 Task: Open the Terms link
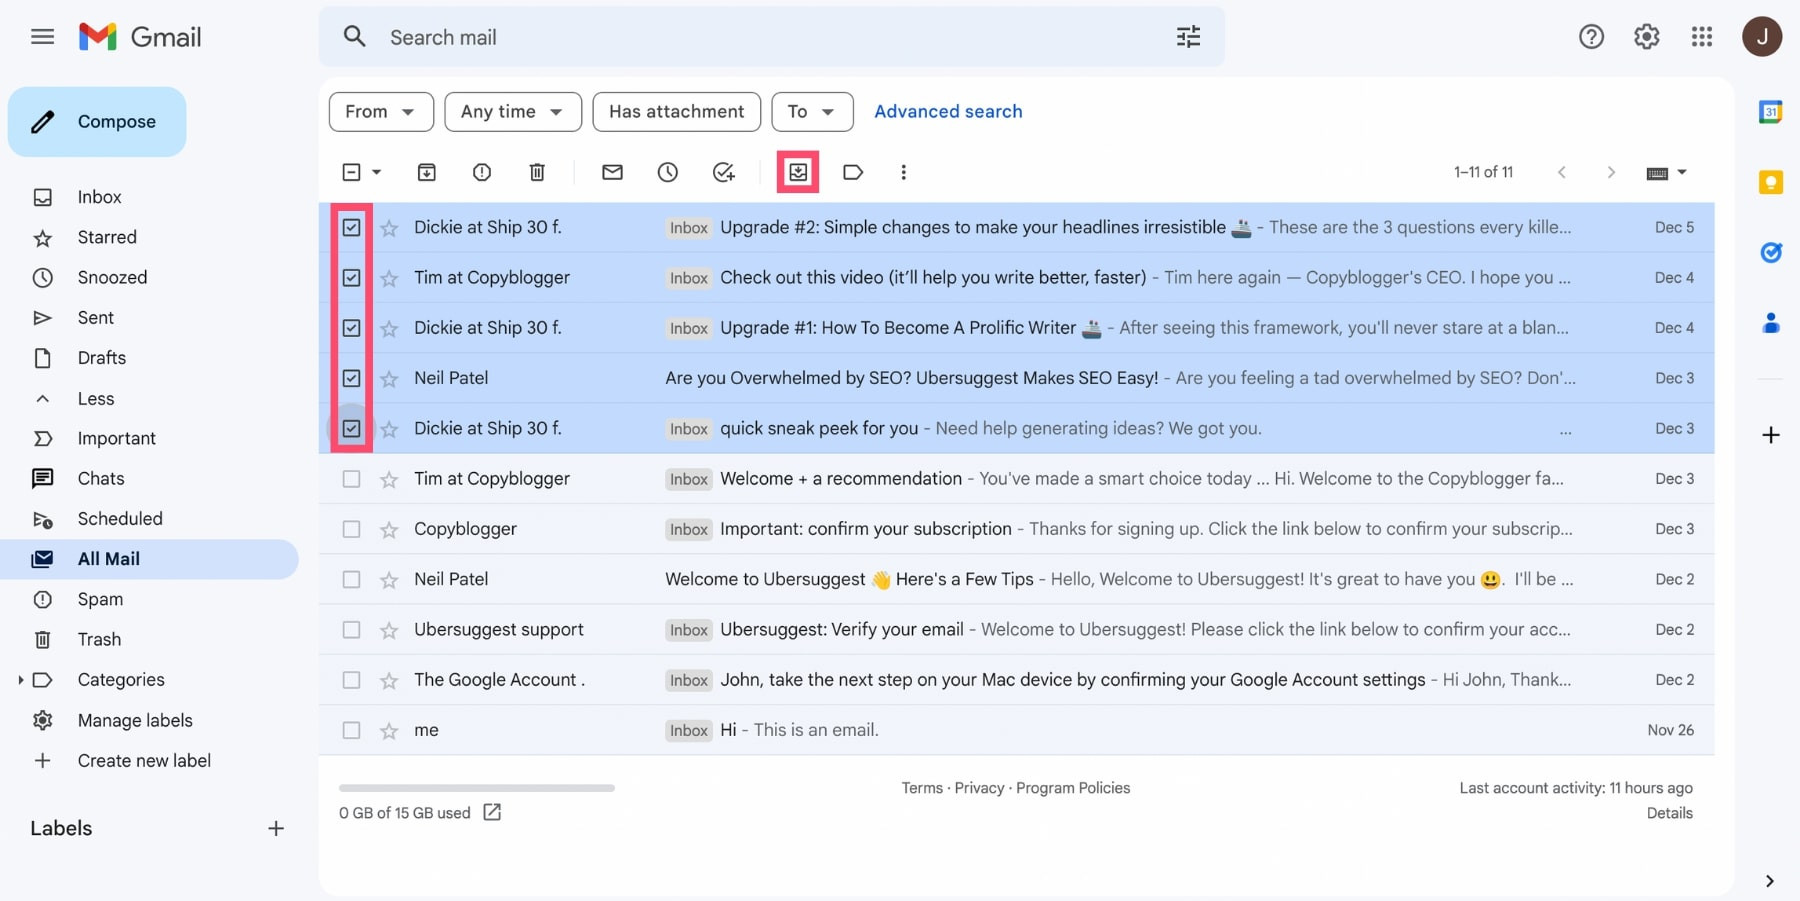click(x=922, y=788)
